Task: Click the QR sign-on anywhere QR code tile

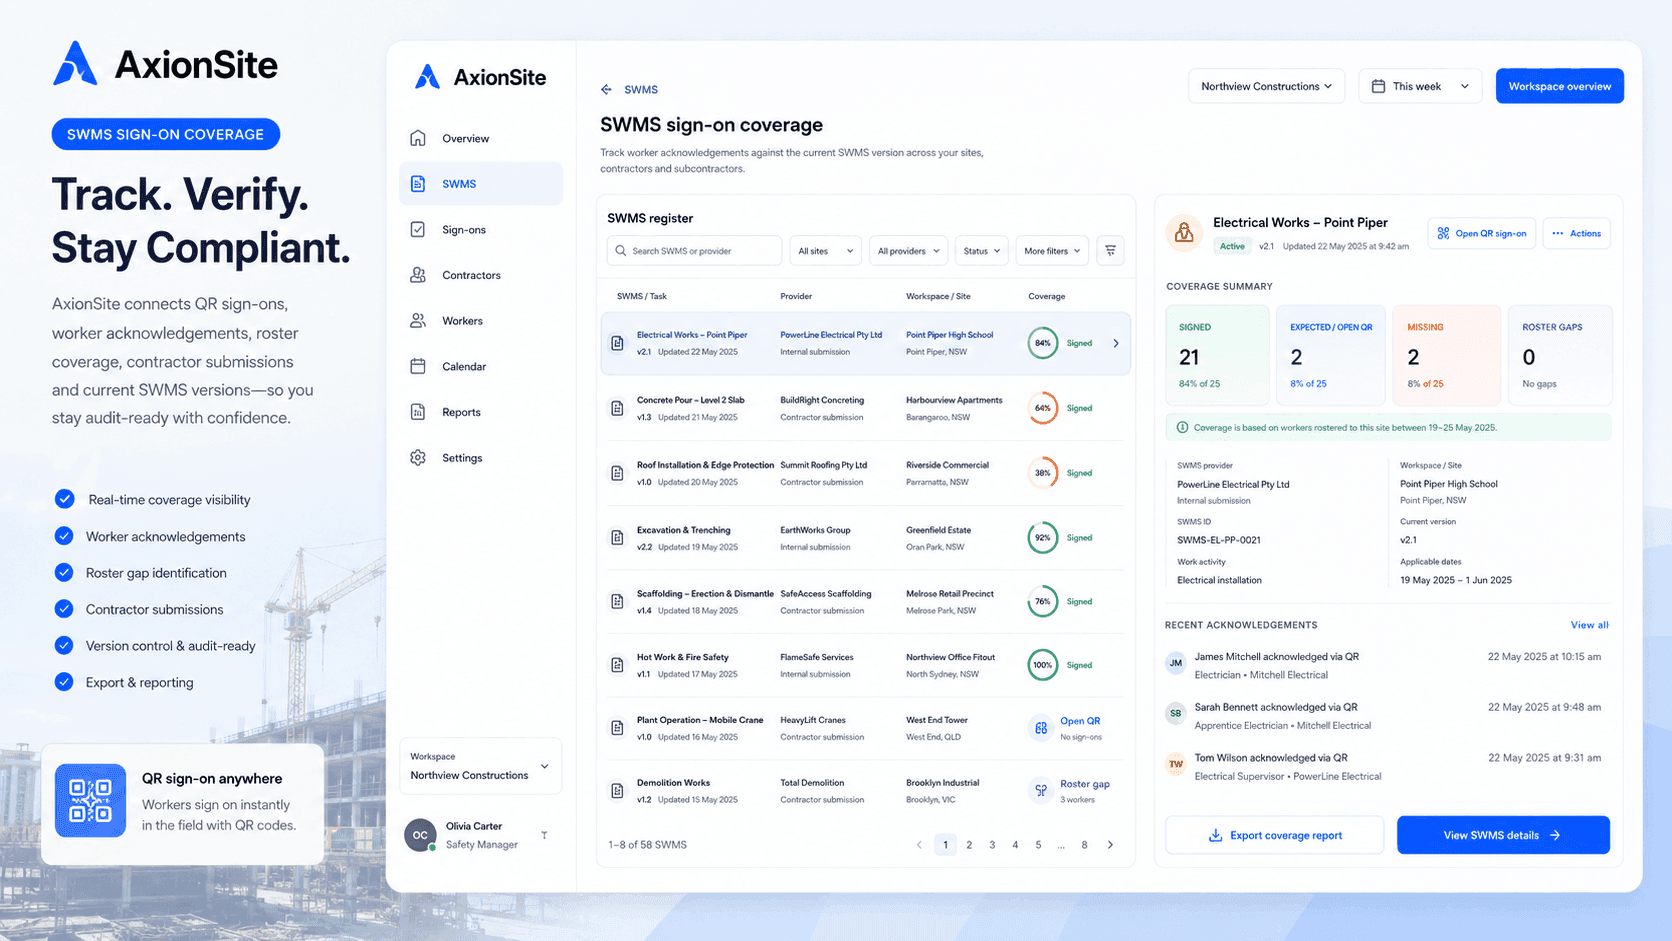Action: (90, 800)
